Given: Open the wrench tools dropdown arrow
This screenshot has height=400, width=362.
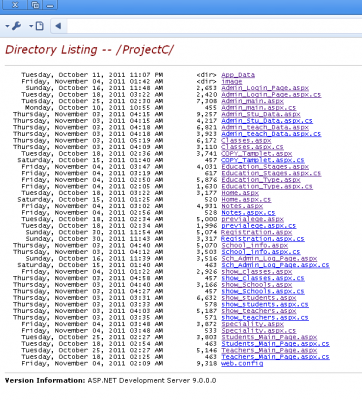Looking at the screenshot, I should pos(7,26).
